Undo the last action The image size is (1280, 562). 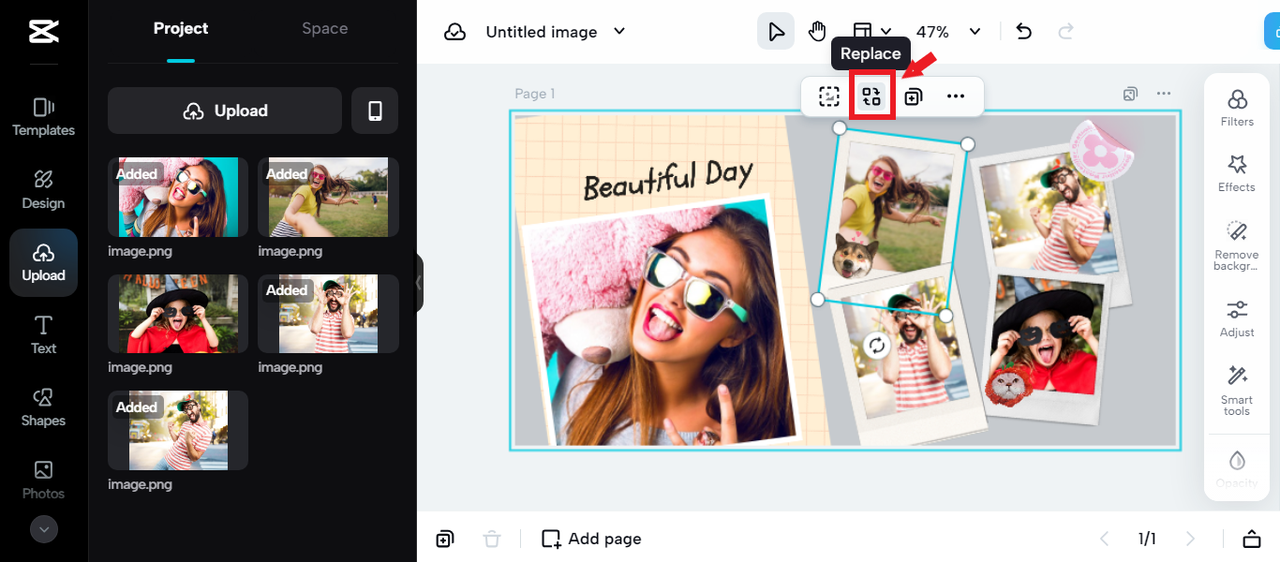1023,32
